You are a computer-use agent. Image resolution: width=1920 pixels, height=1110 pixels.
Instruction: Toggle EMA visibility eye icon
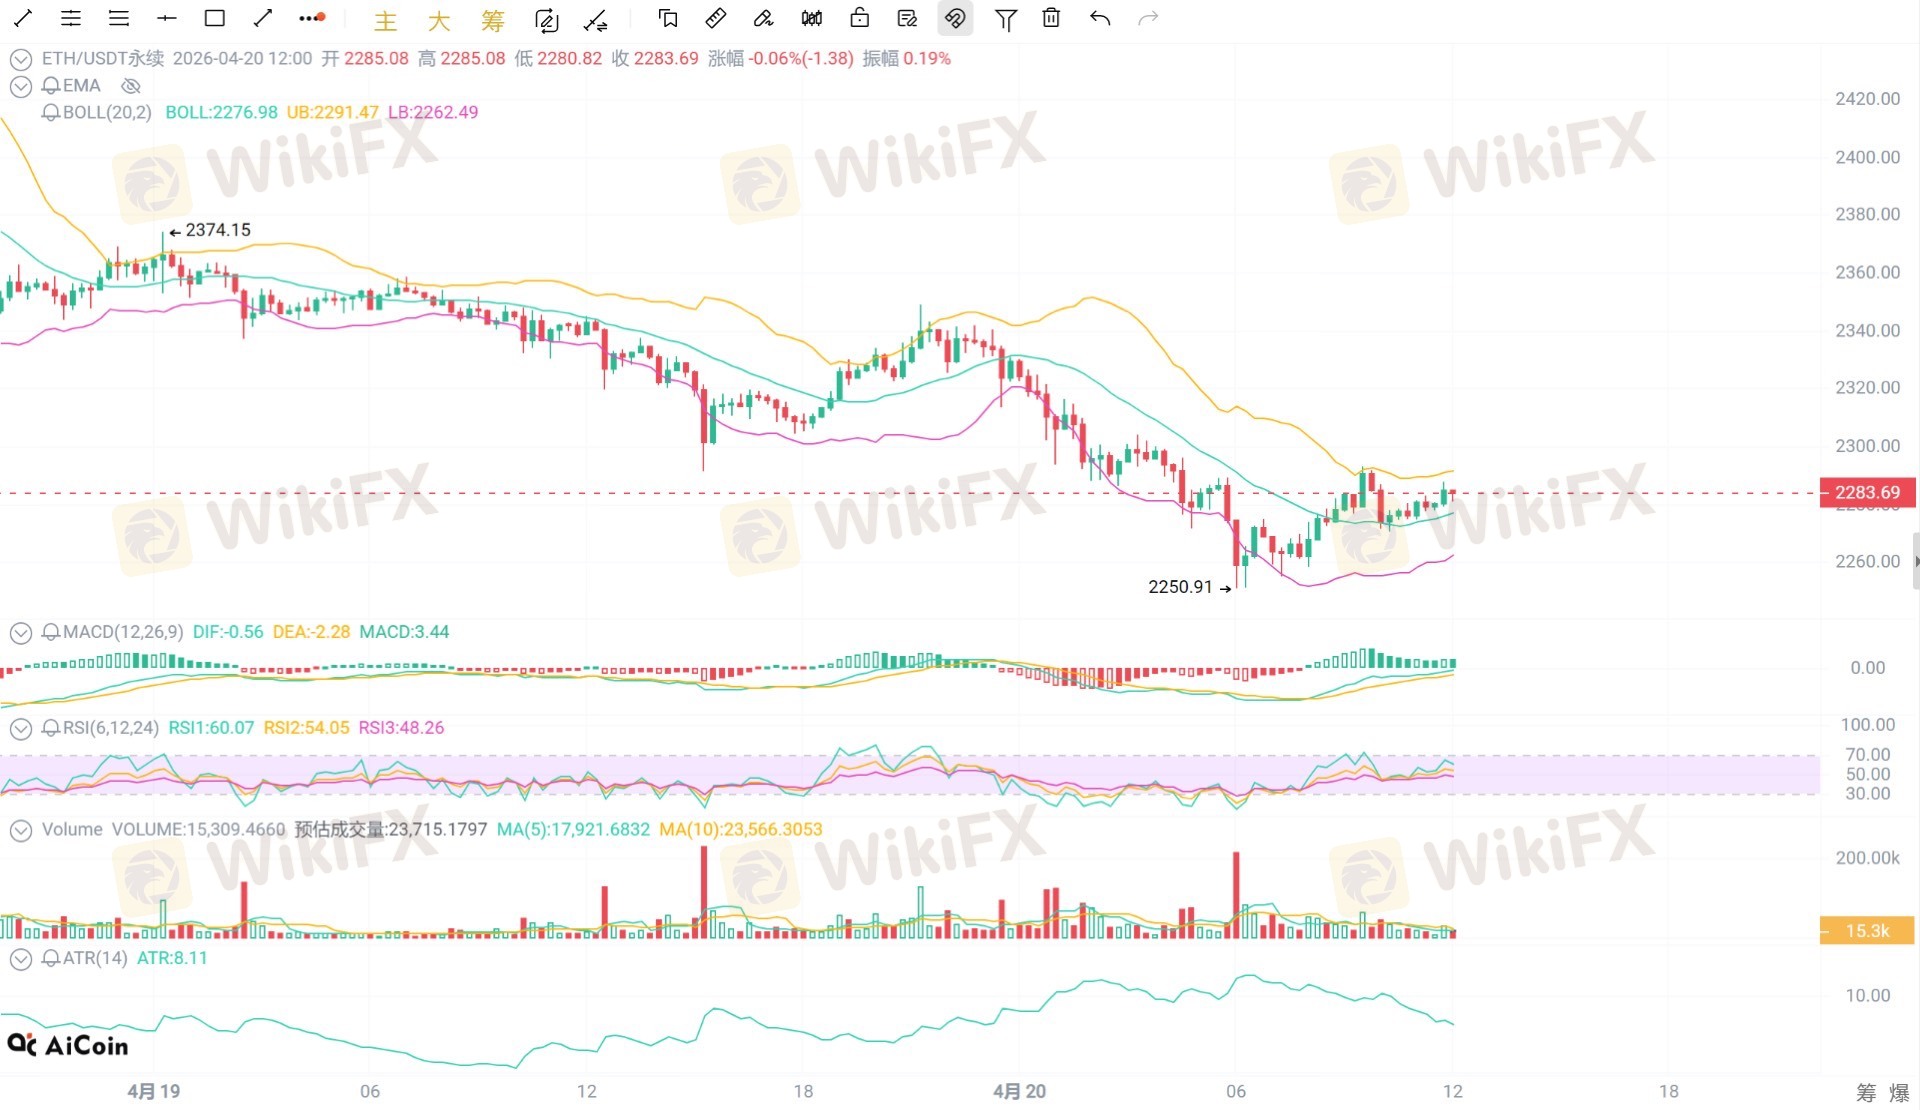click(x=131, y=86)
